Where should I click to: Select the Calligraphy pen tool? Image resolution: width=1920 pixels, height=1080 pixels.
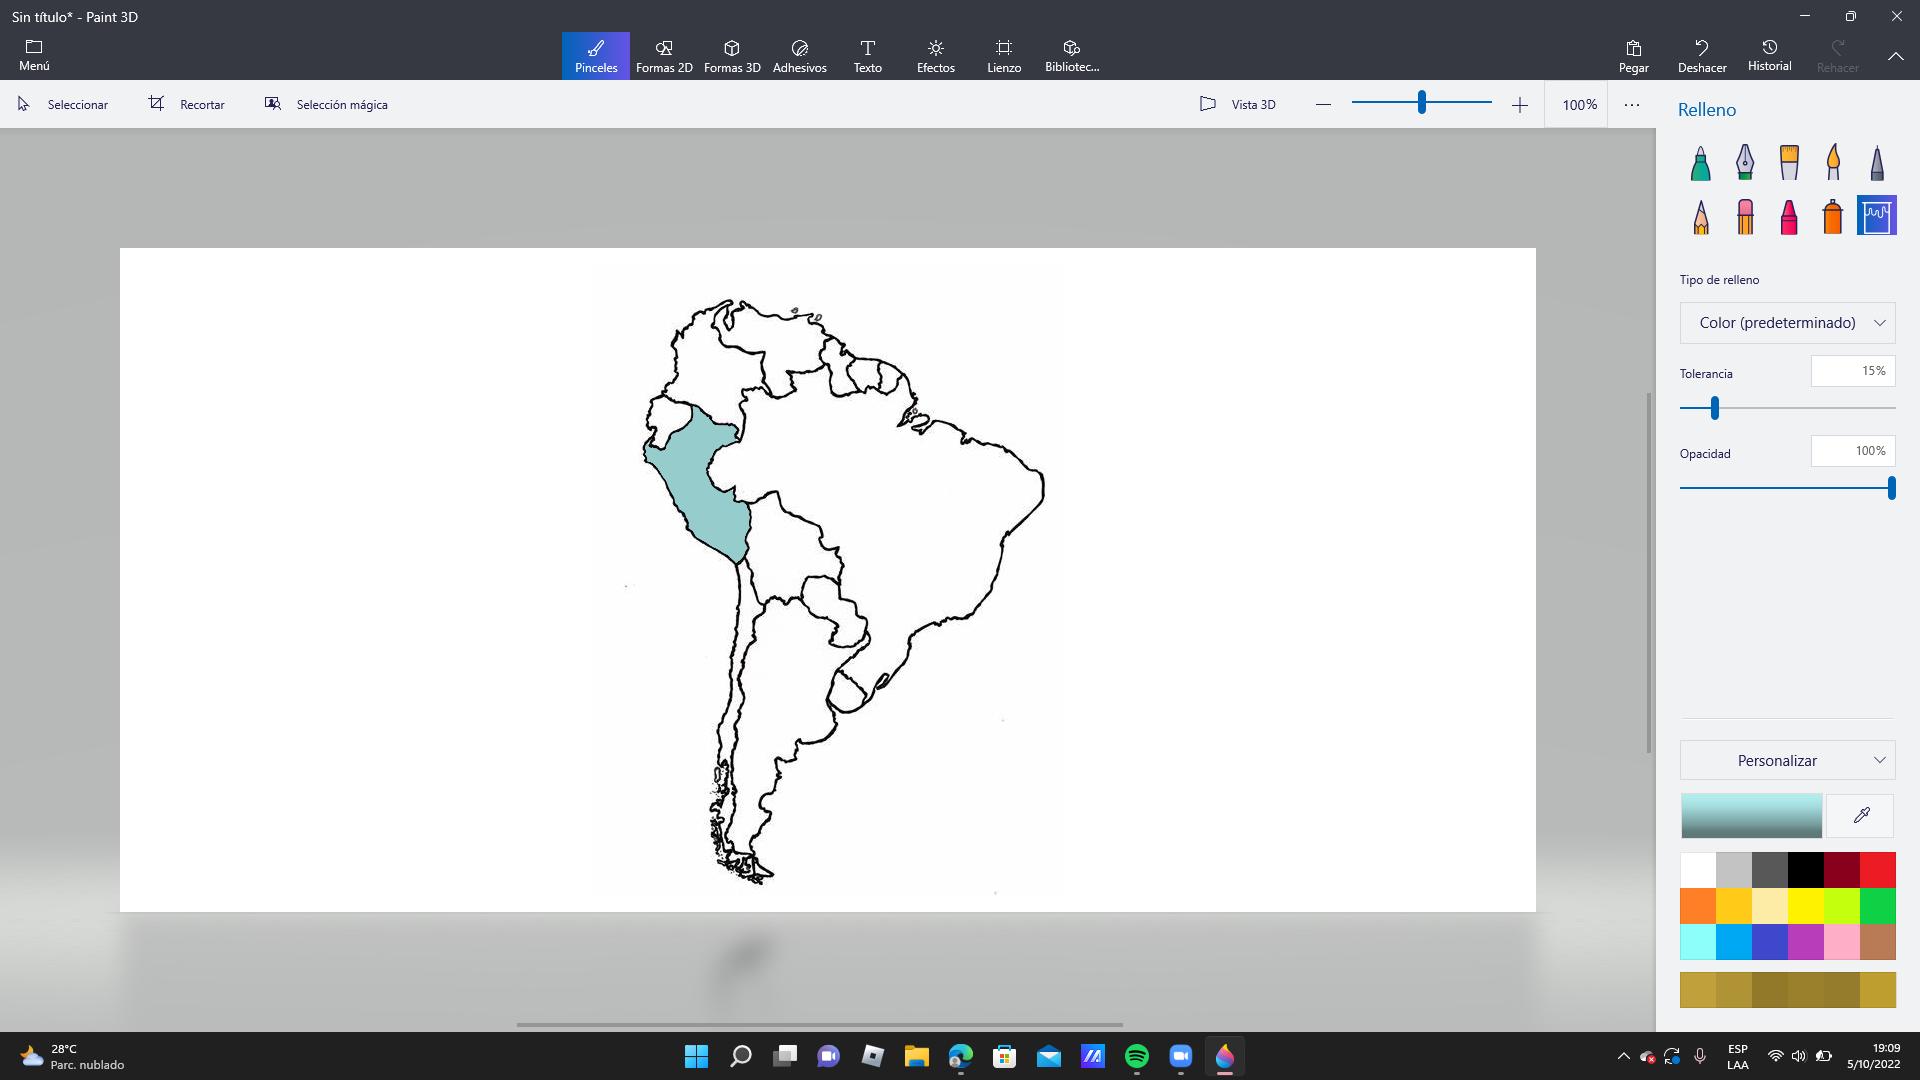tap(1744, 163)
